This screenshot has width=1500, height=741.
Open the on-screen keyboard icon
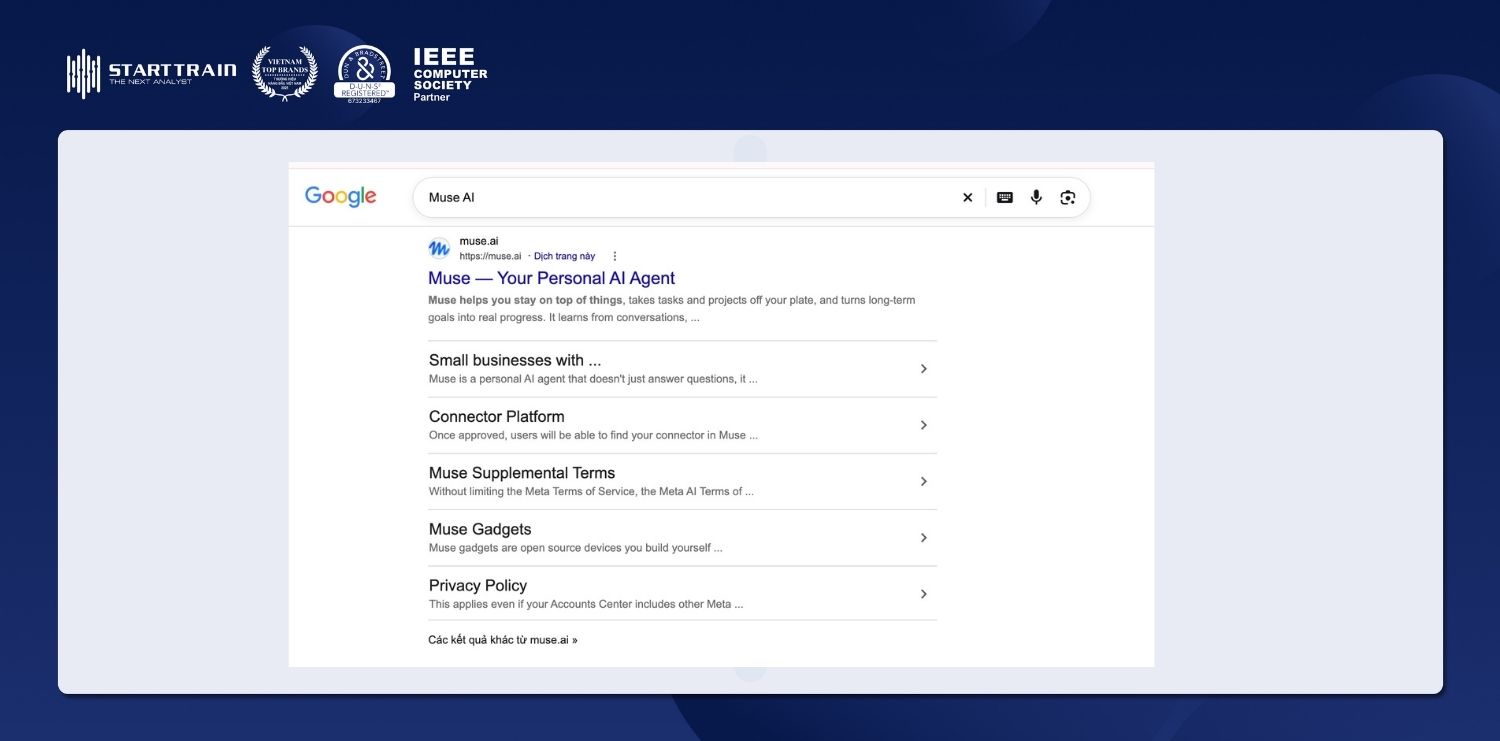(1005, 198)
